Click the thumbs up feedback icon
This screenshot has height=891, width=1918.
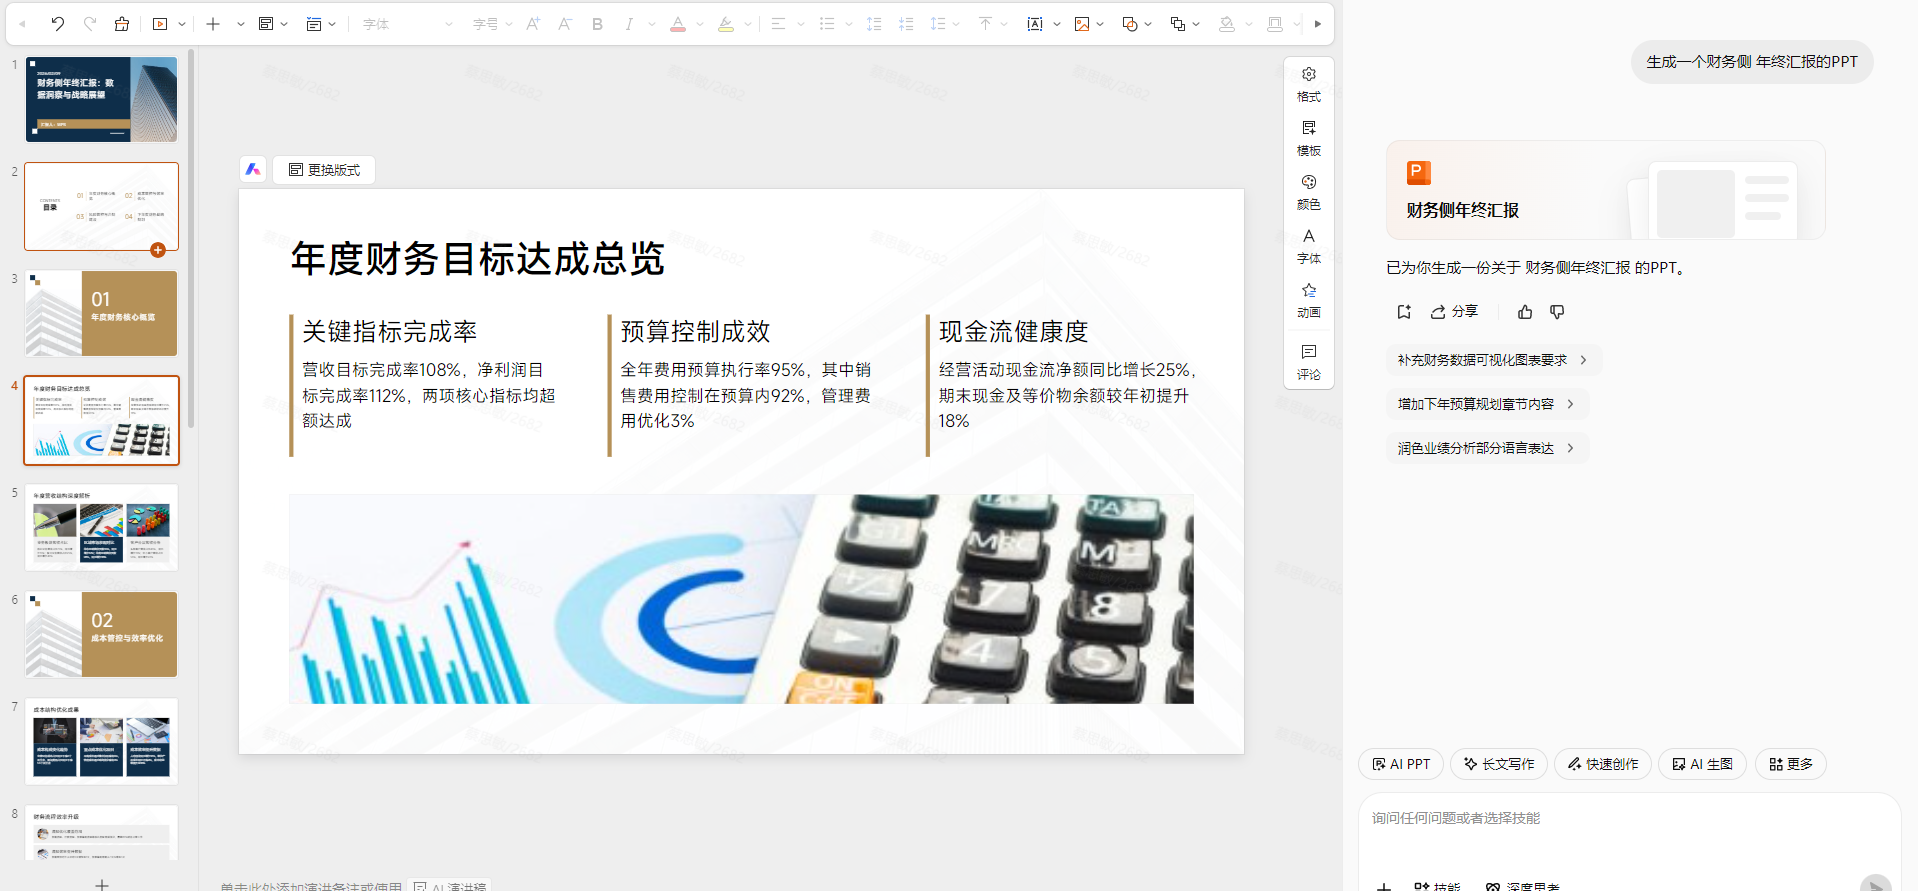(x=1525, y=312)
